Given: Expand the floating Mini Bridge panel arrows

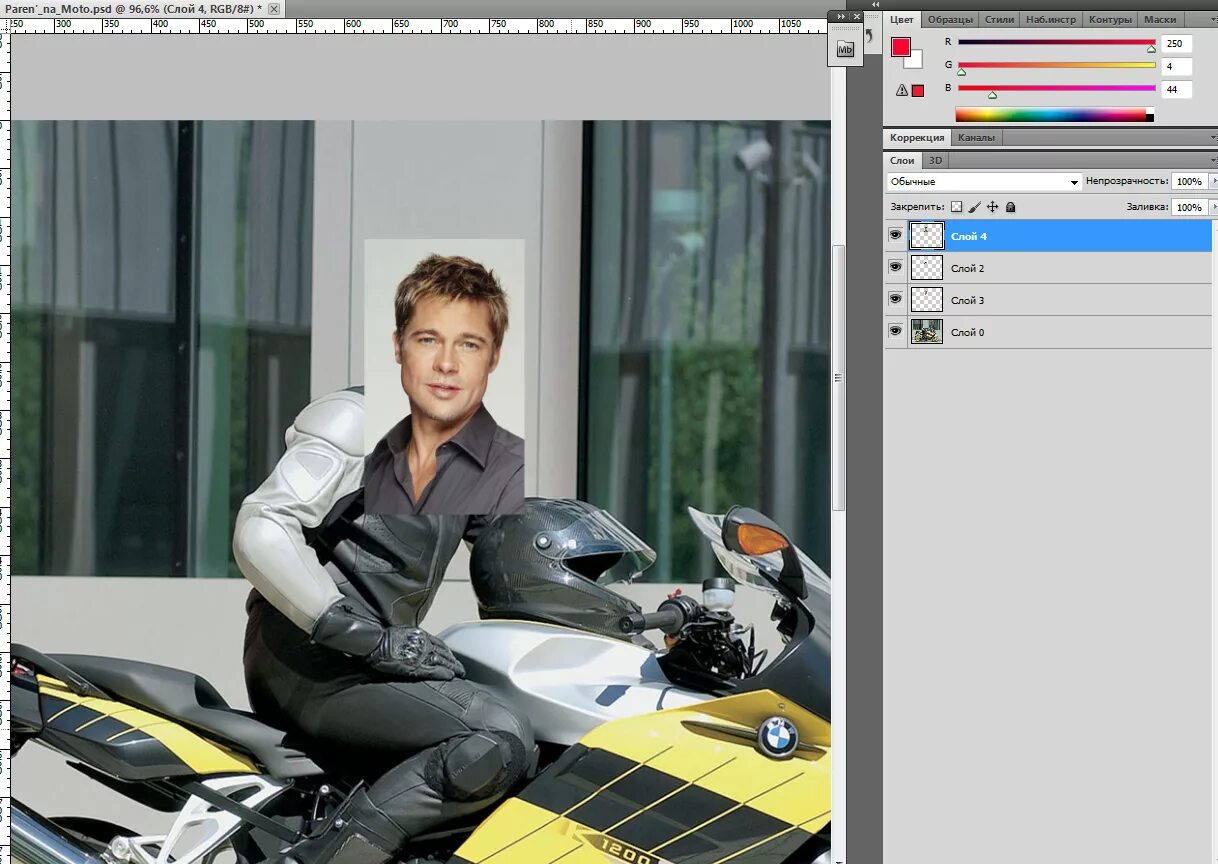Looking at the screenshot, I should pyautogui.click(x=841, y=16).
